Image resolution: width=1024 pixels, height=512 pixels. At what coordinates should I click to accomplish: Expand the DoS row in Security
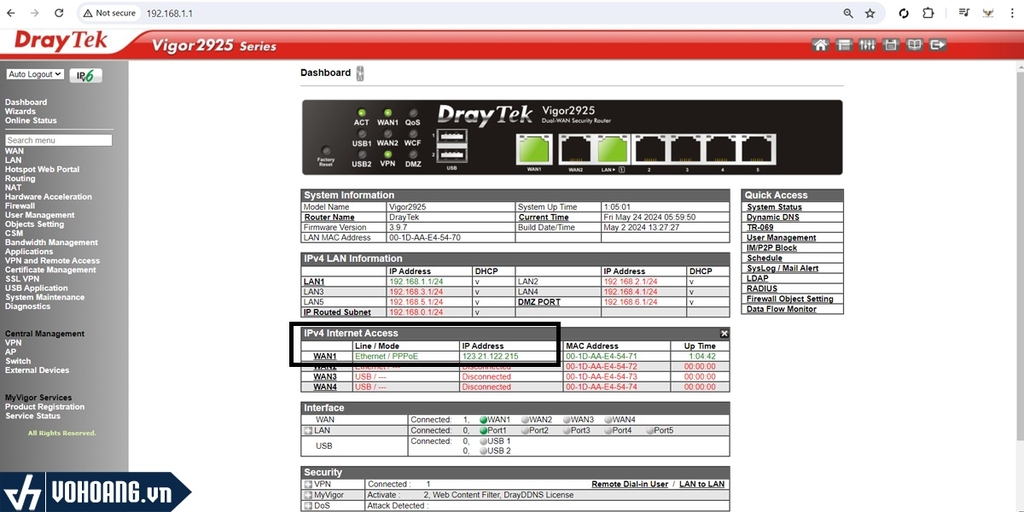pos(308,505)
